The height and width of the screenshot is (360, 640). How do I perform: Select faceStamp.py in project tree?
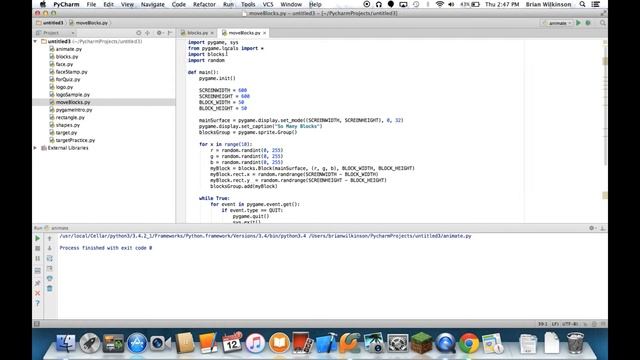(71, 72)
